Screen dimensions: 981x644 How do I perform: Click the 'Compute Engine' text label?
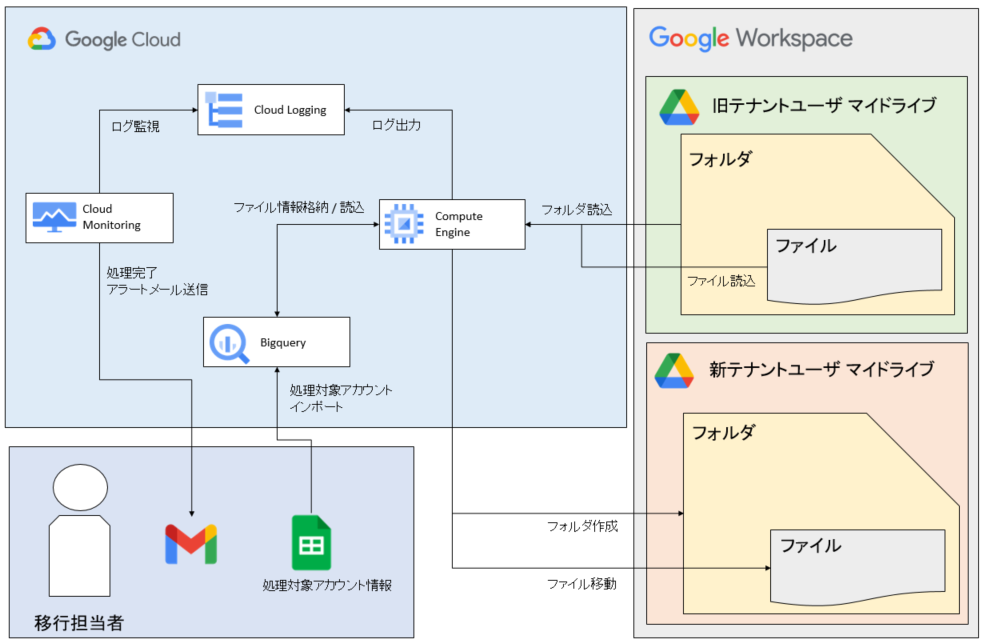click(x=459, y=224)
